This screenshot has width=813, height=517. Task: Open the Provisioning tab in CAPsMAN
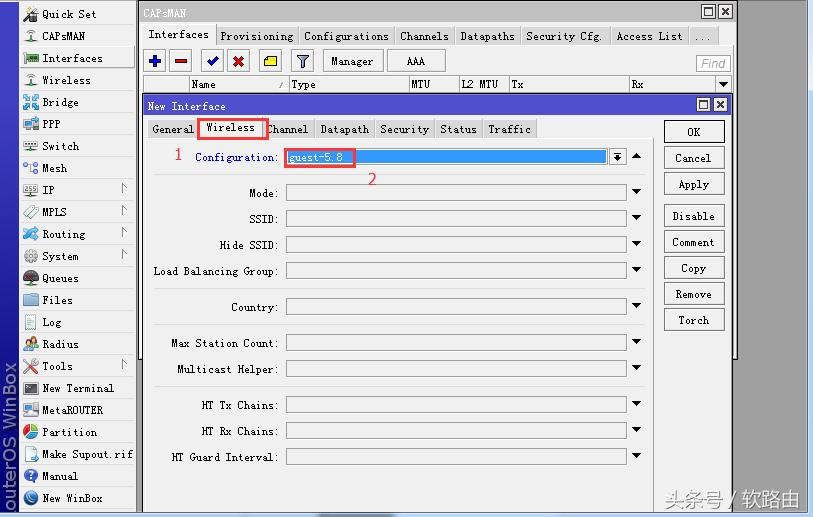click(x=257, y=36)
